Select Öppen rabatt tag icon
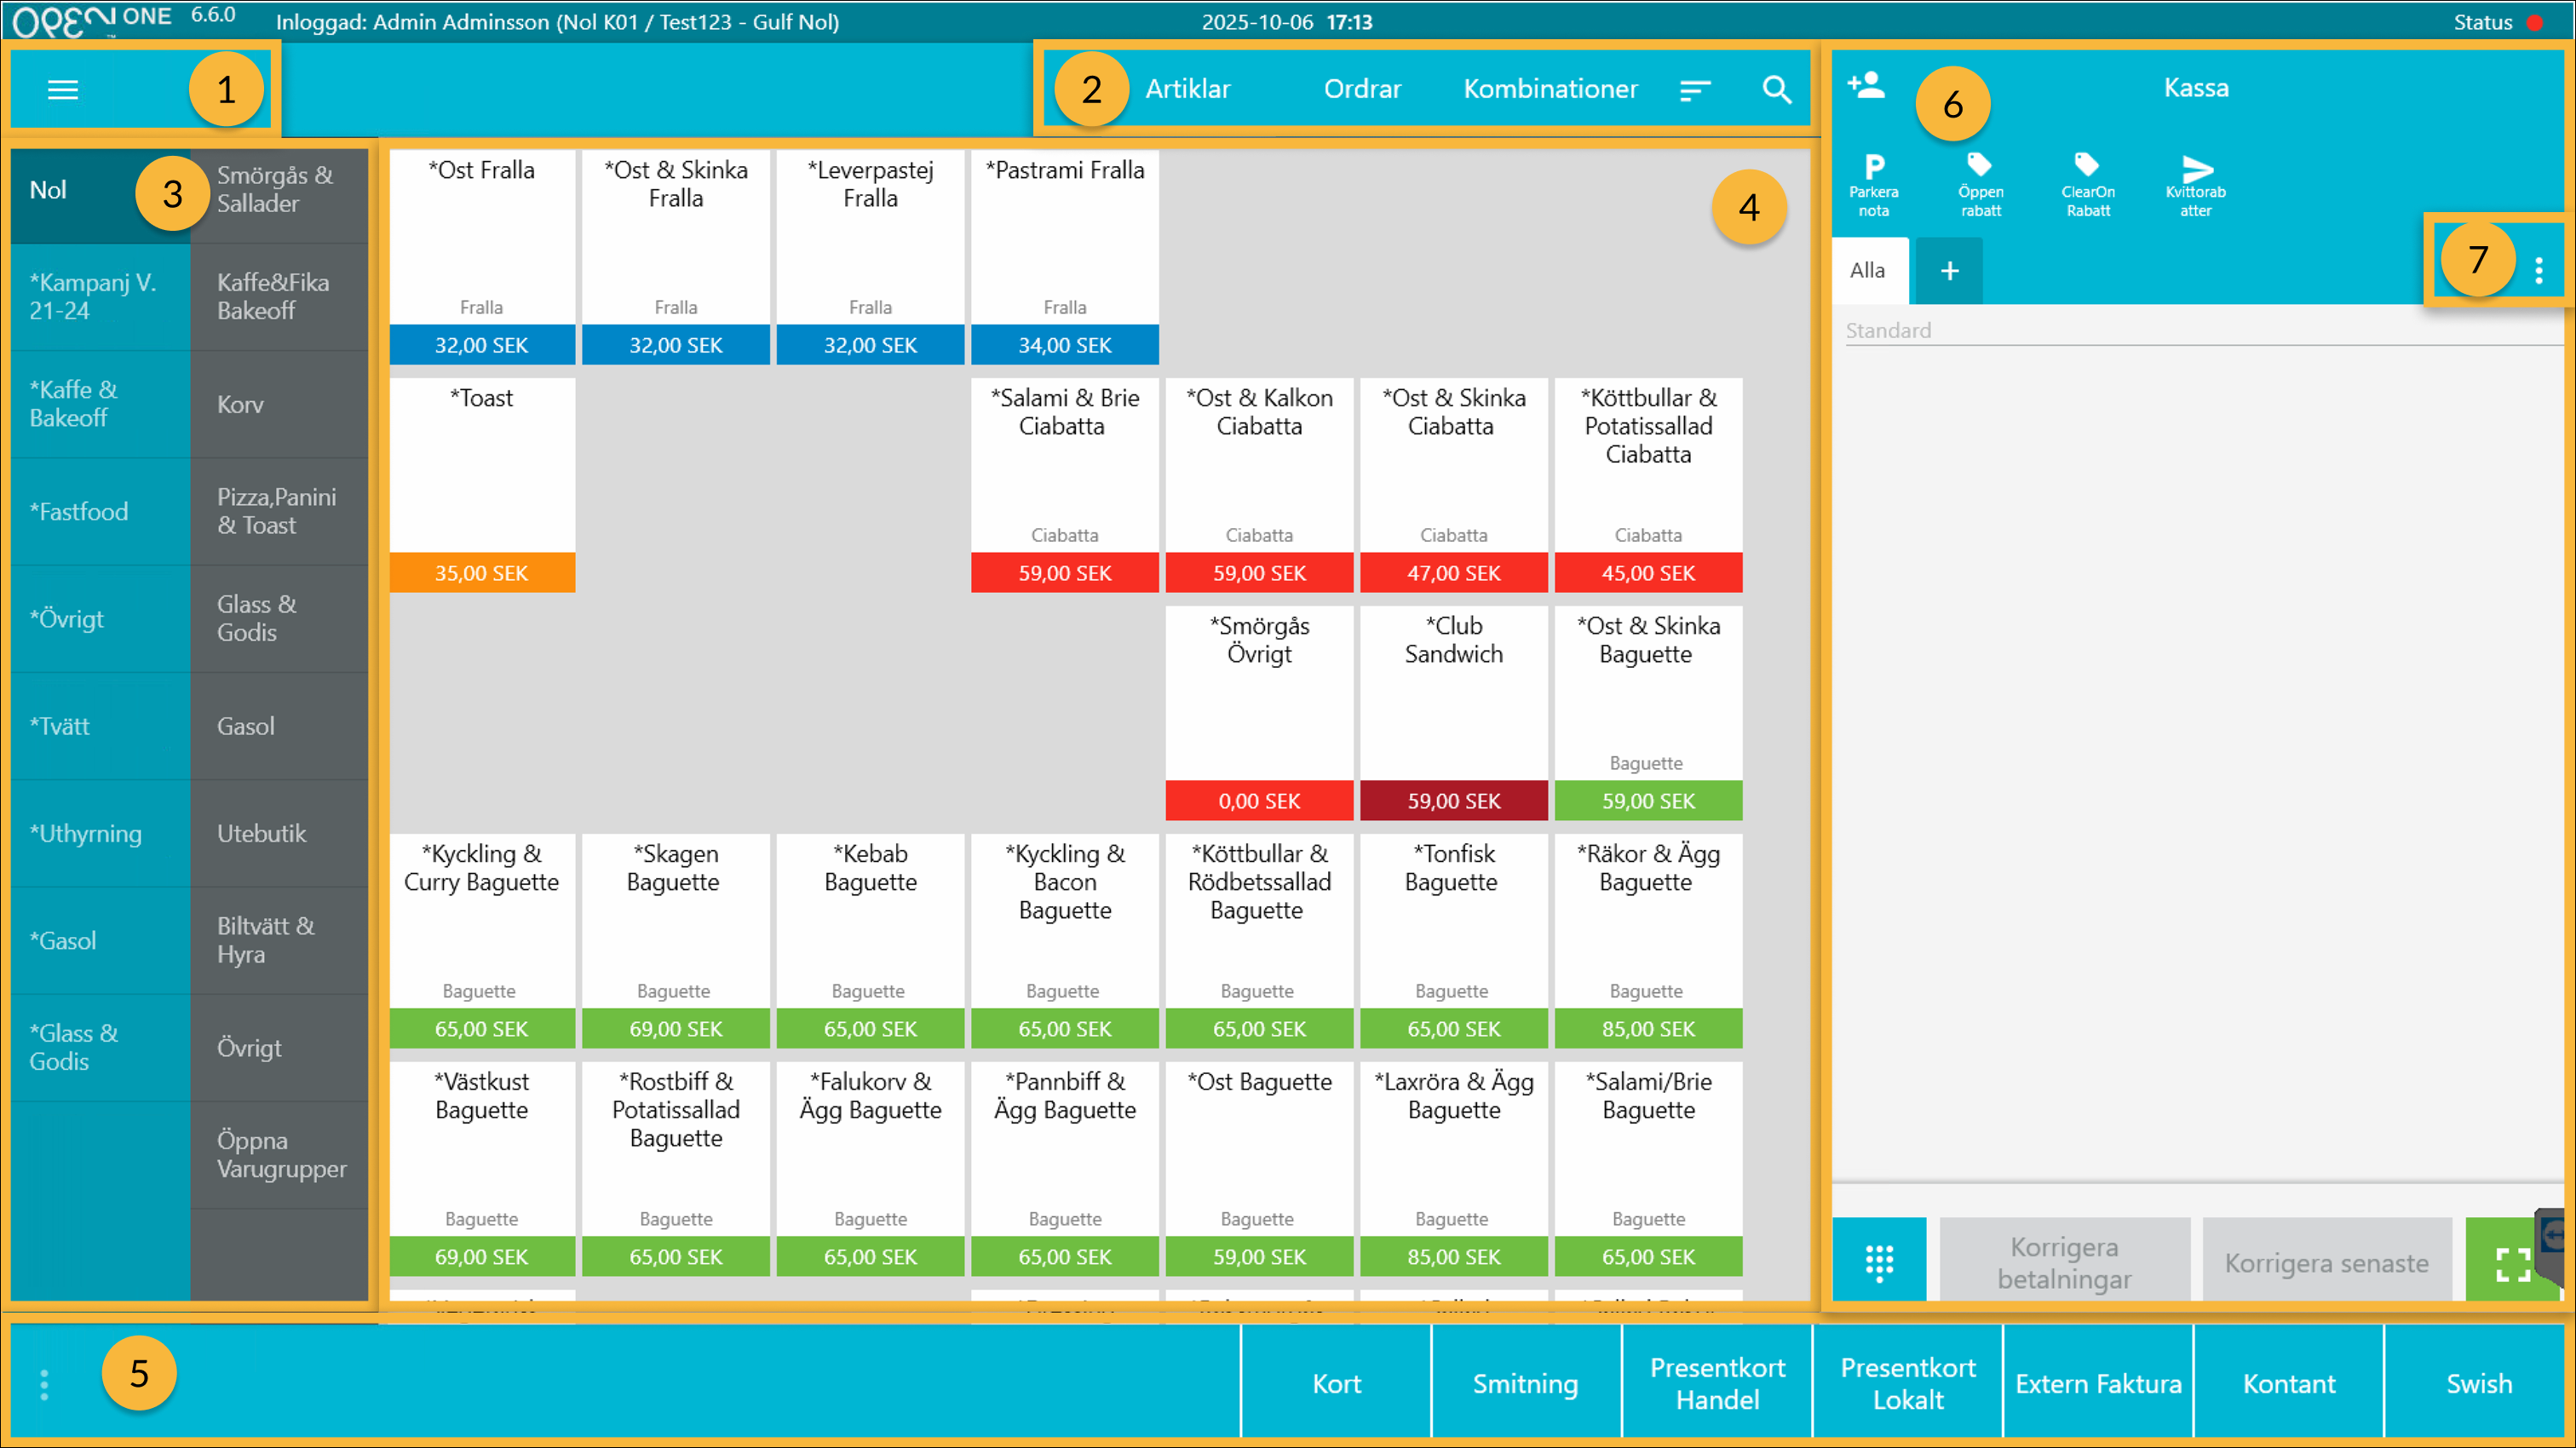 click(x=1981, y=185)
